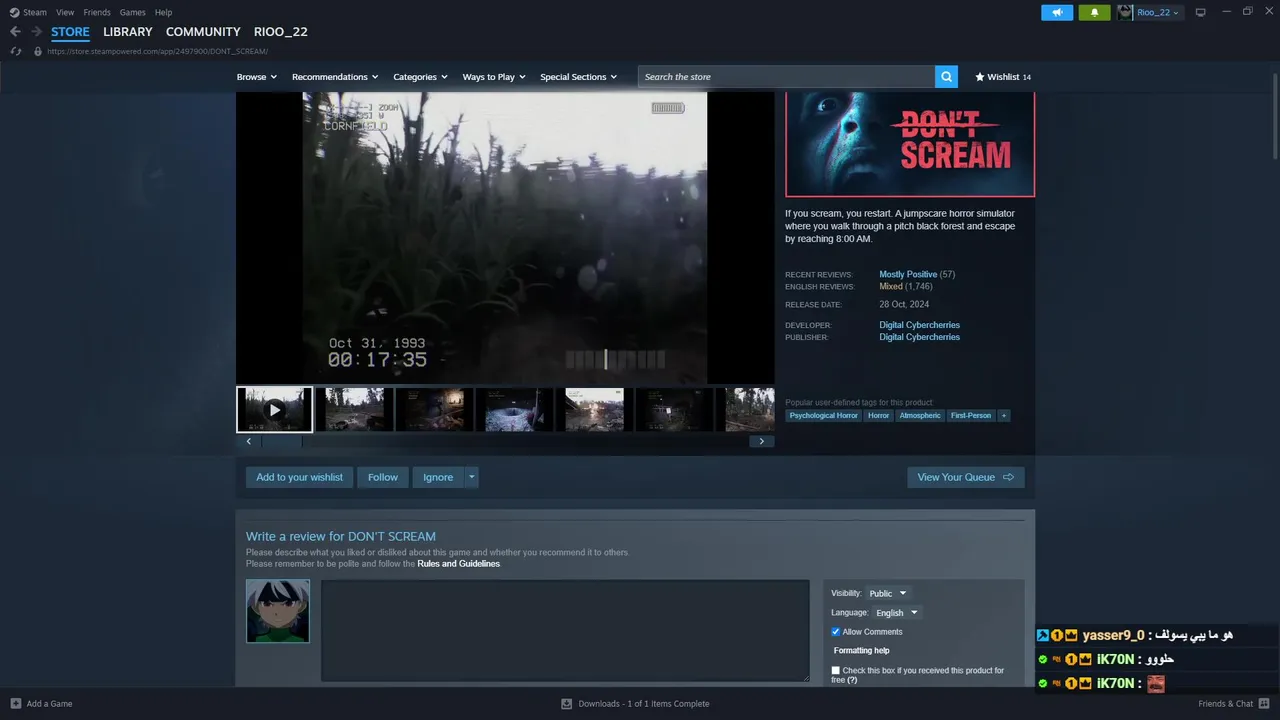Go back with the navigation back arrow
The width and height of the screenshot is (1280, 720).
coord(15,32)
